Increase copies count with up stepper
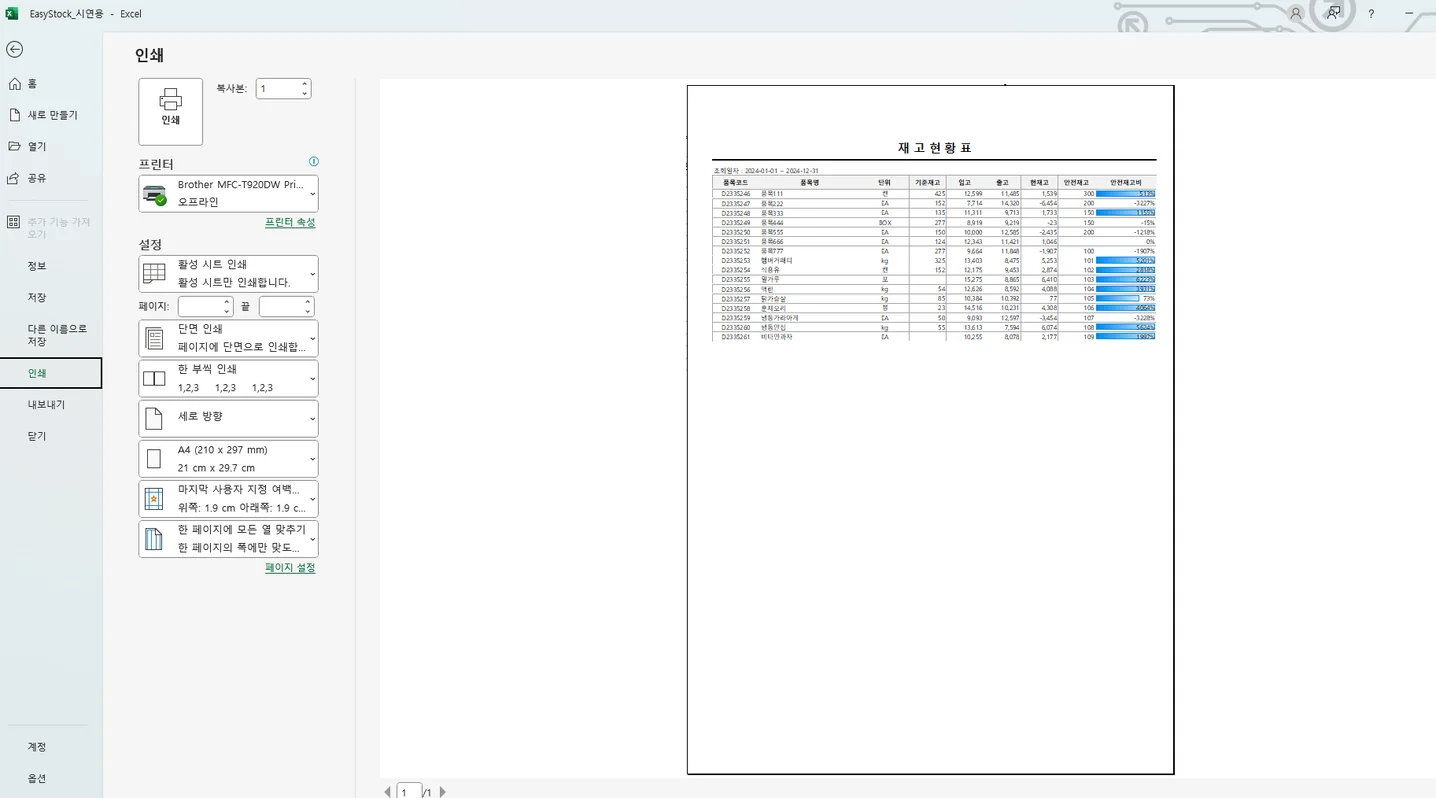This screenshot has width=1436, height=798. [x=305, y=84]
